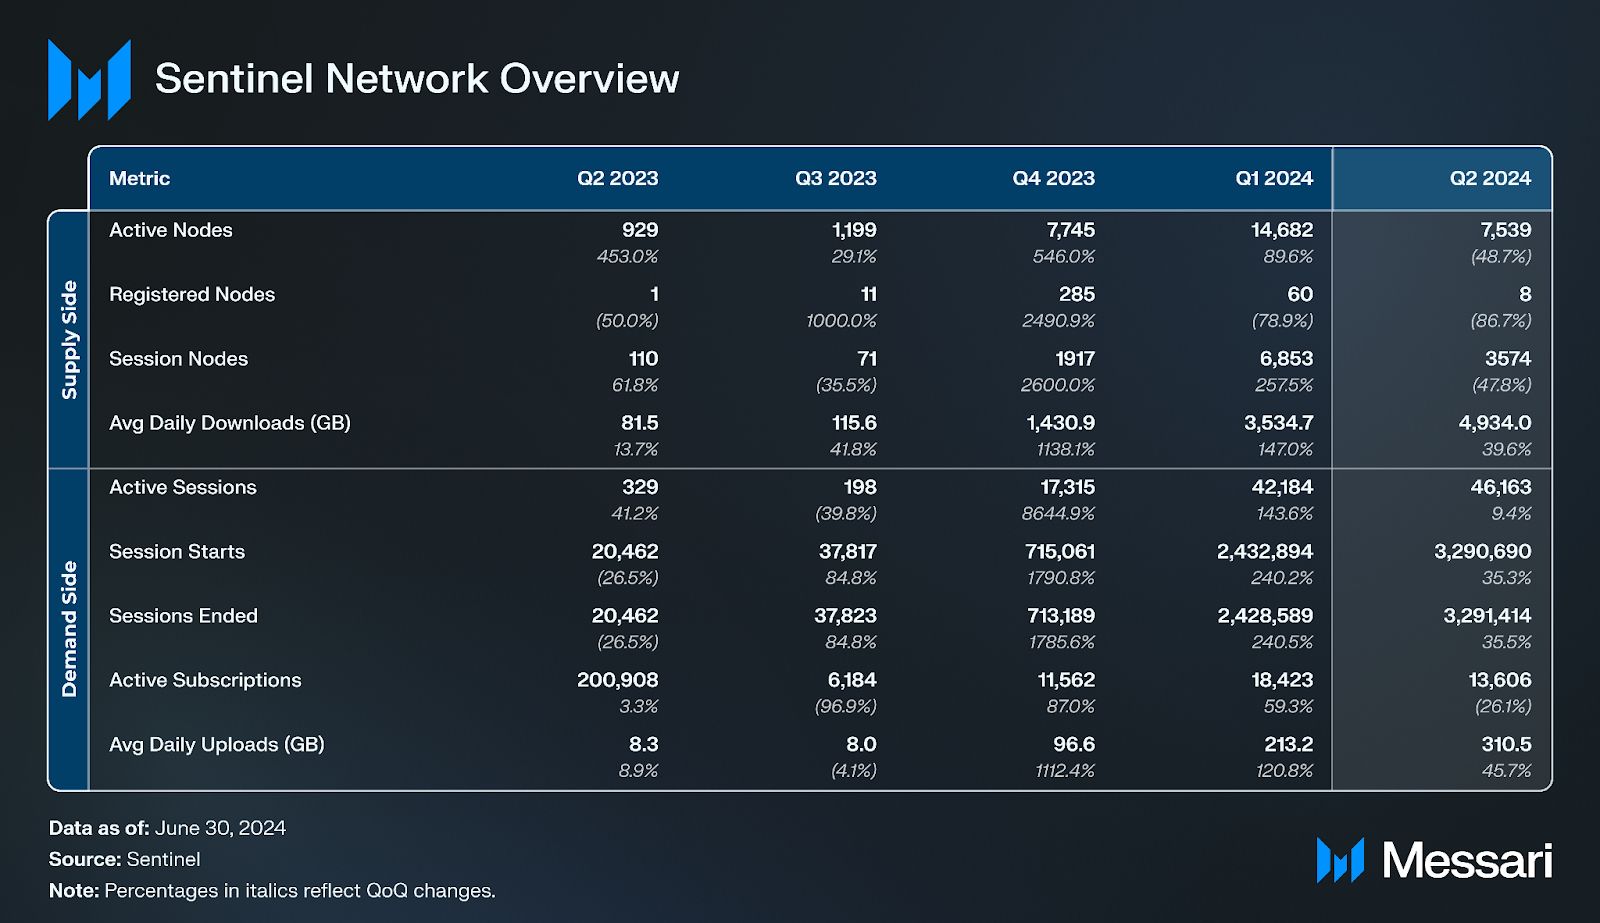
Task: Click the Active Subscriptions value 13,606
Action: pos(1500,680)
